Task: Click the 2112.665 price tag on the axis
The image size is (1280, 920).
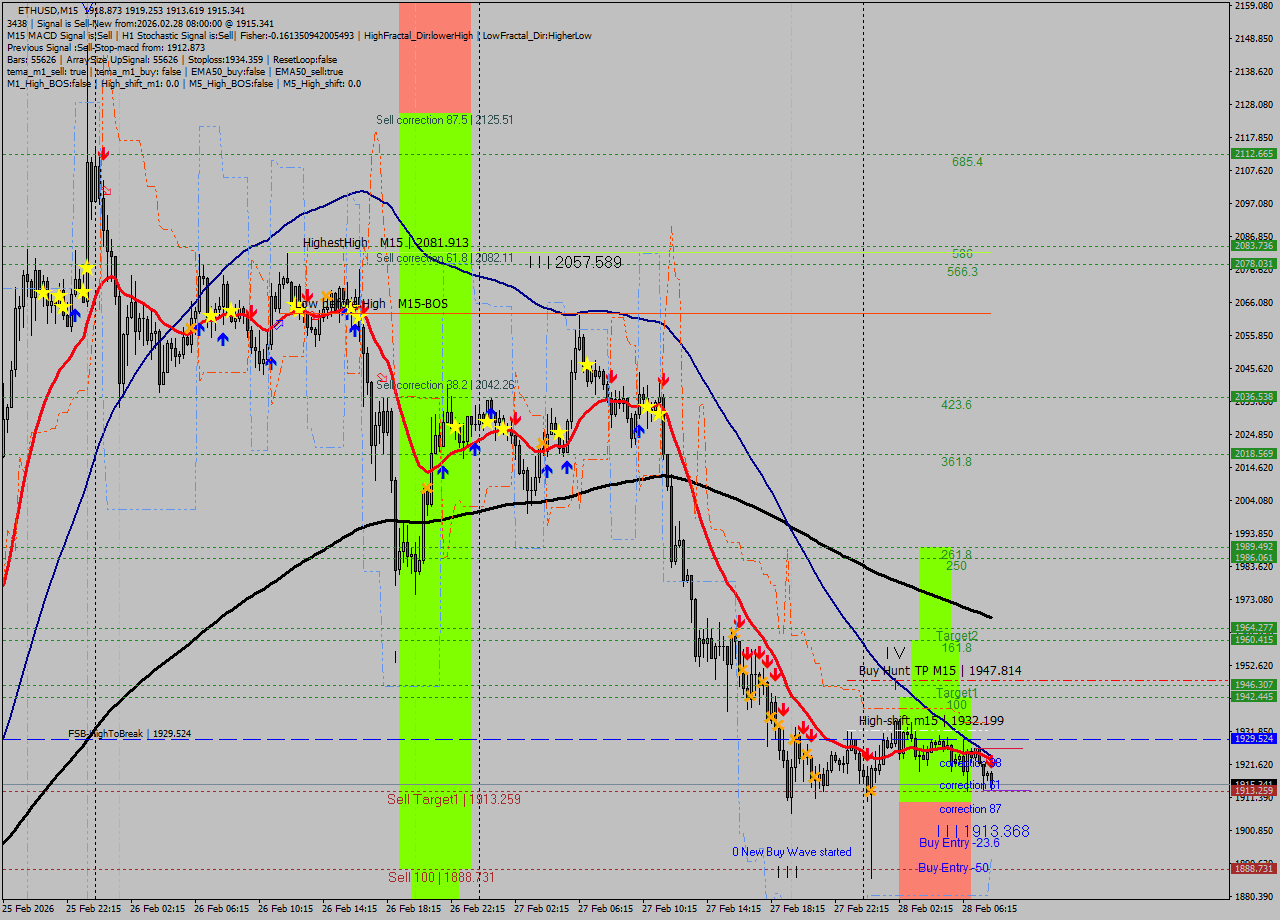Action: (x=1253, y=154)
